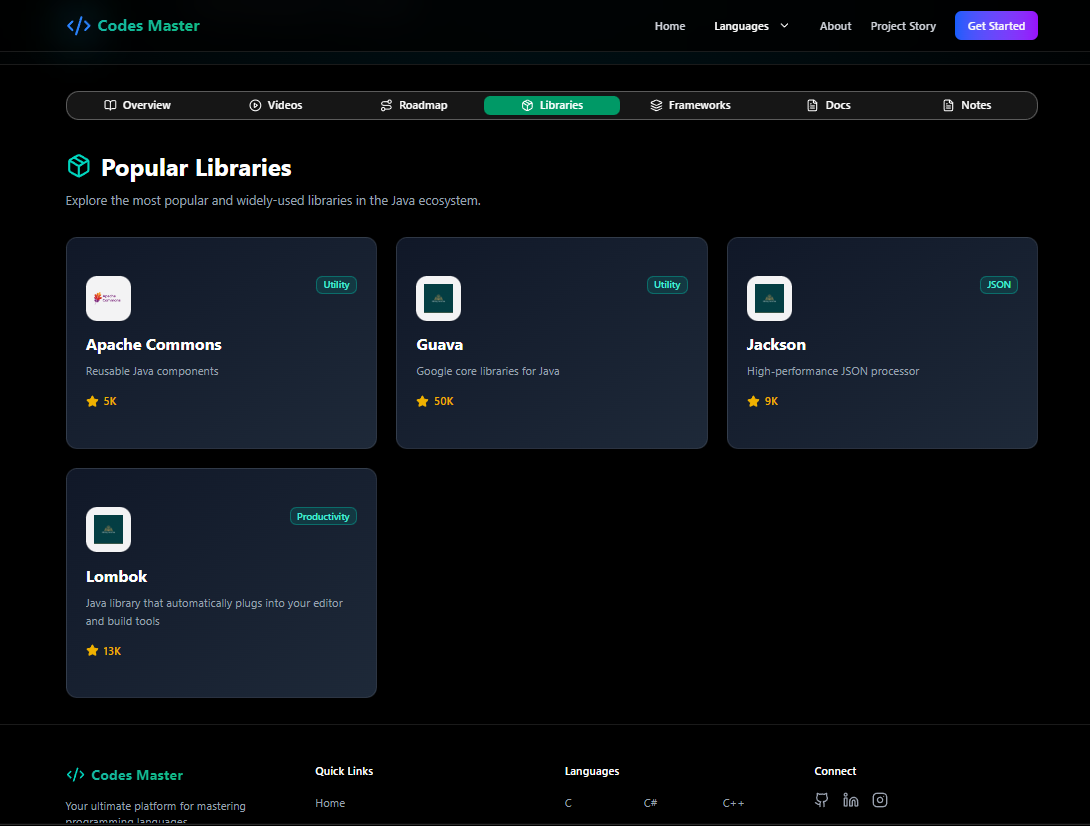Click the code brackets logo in header

click(79, 26)
